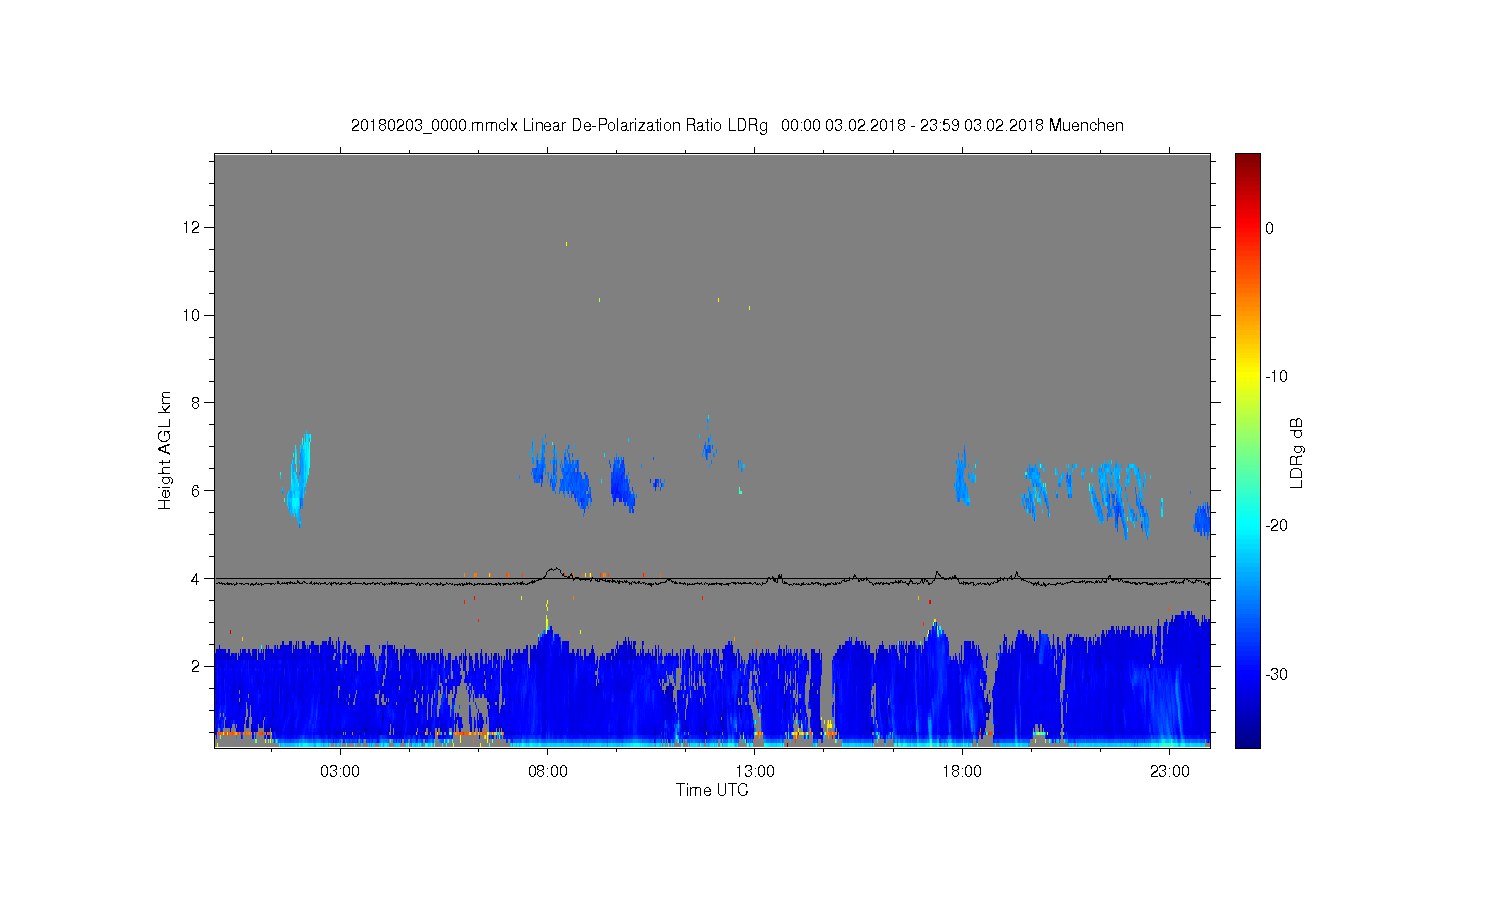Click the yellow region of the colorbar
The width and height of the screenshot is (1500, 900).
(x=1248, y=377)
